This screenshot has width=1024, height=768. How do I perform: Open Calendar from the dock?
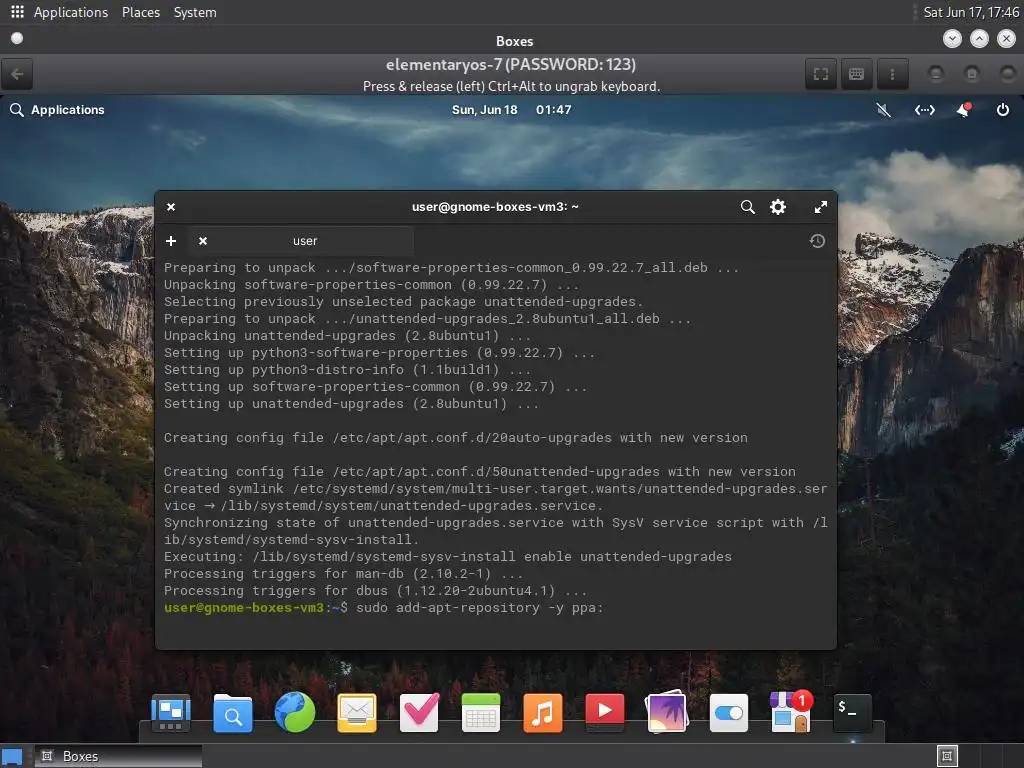coord(481,712)
